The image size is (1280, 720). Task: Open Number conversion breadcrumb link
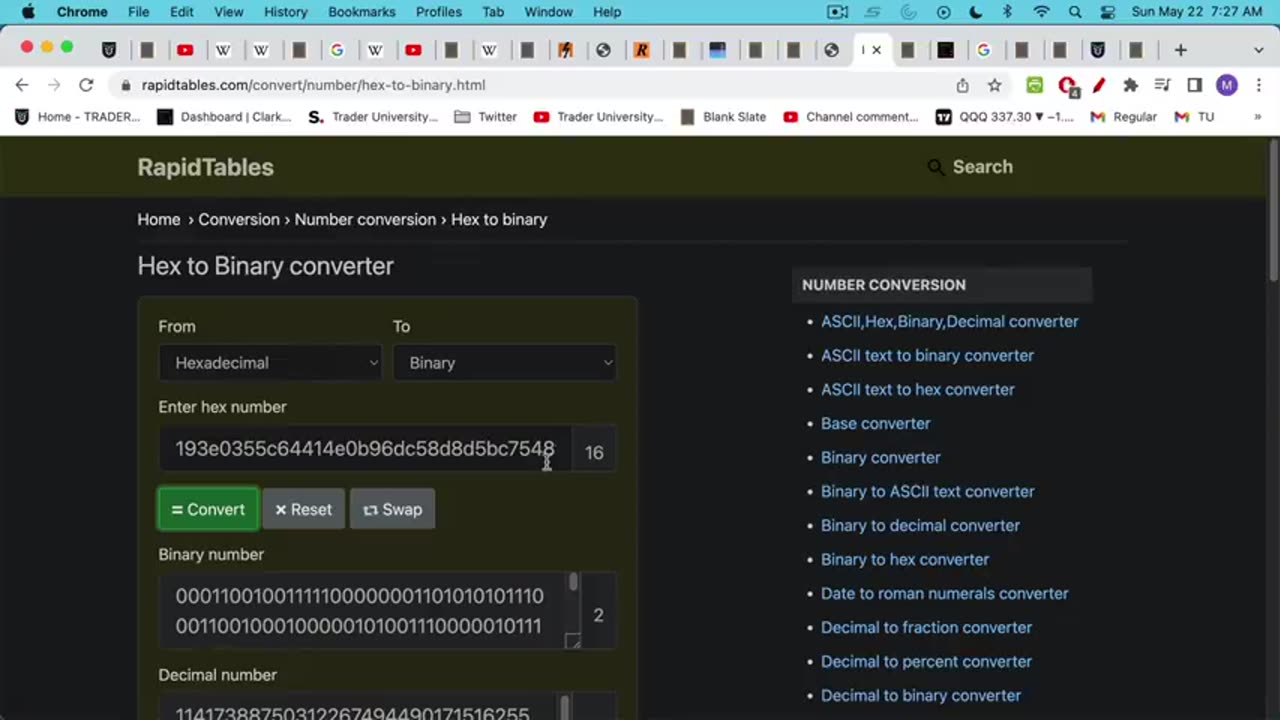365,219
